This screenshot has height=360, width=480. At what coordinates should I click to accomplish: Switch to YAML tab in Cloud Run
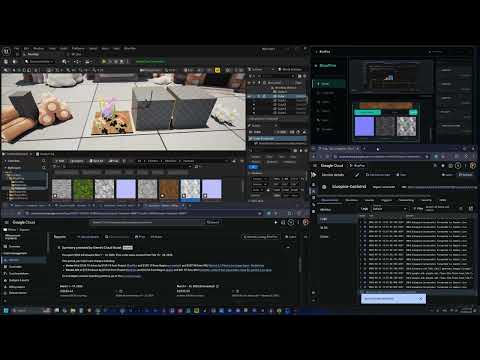[x=443, y=200]
